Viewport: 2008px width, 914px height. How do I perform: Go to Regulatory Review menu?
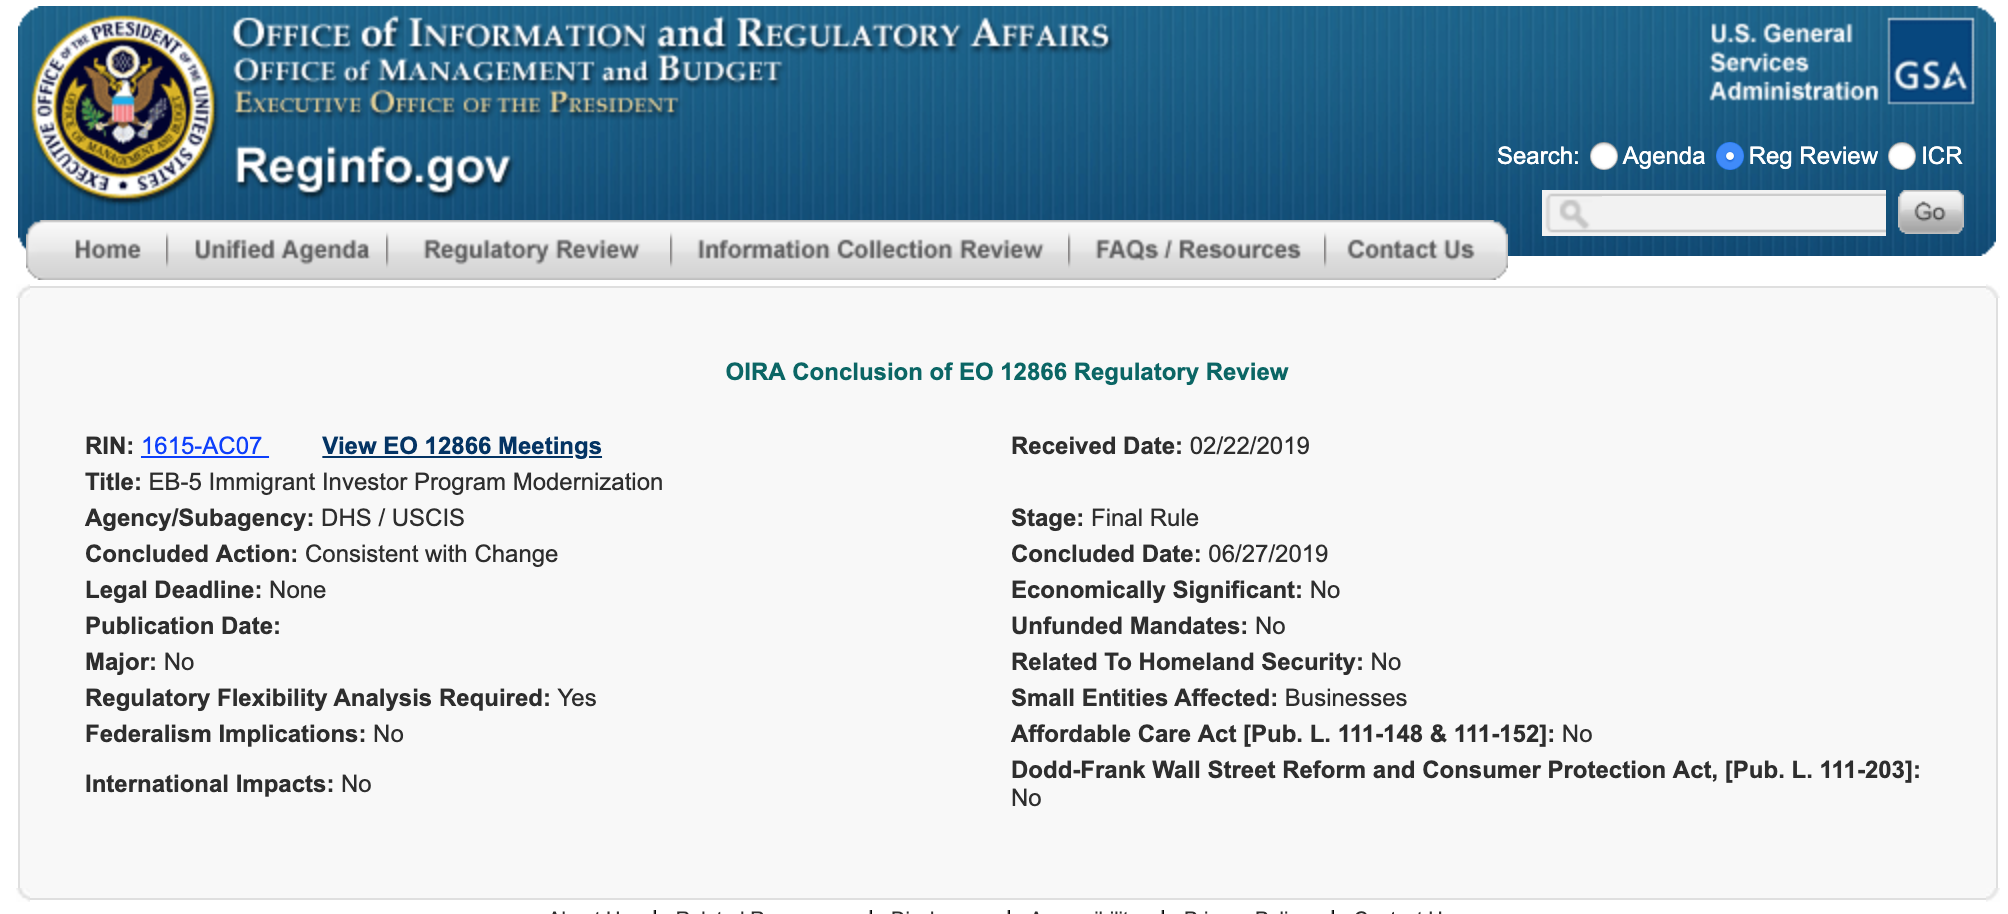(x=531, y=250)
